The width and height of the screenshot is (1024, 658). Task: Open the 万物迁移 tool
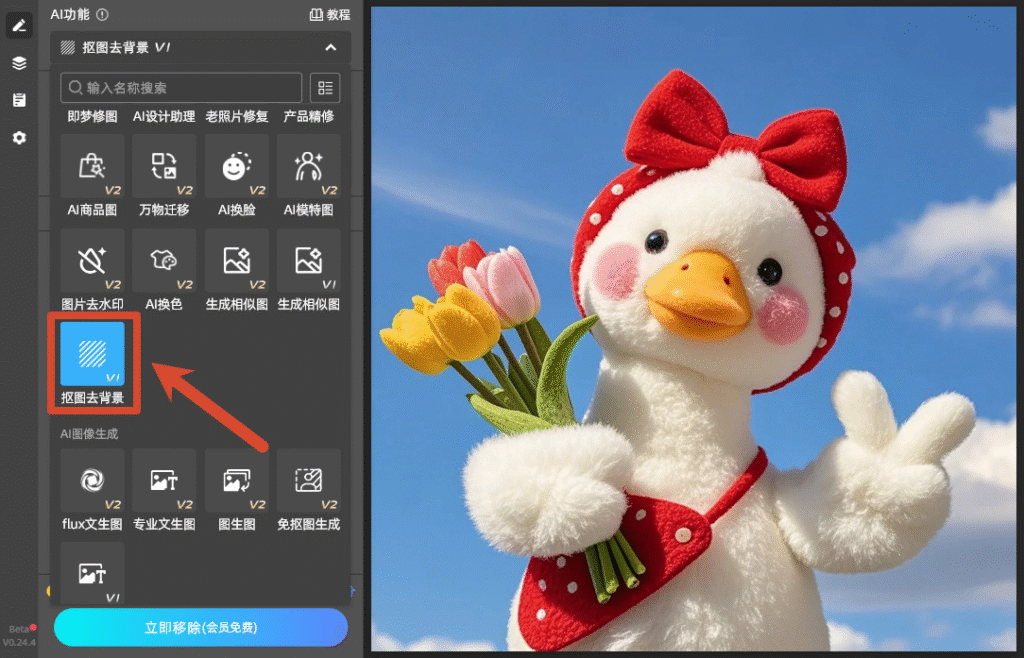tap(164, 166)
